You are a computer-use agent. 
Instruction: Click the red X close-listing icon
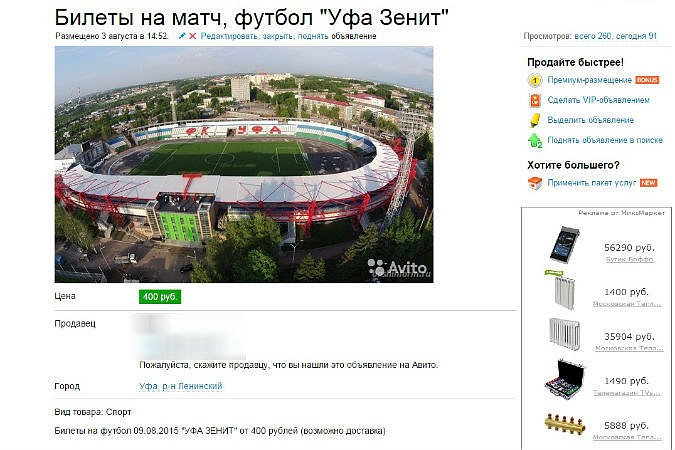click(192, 36)
